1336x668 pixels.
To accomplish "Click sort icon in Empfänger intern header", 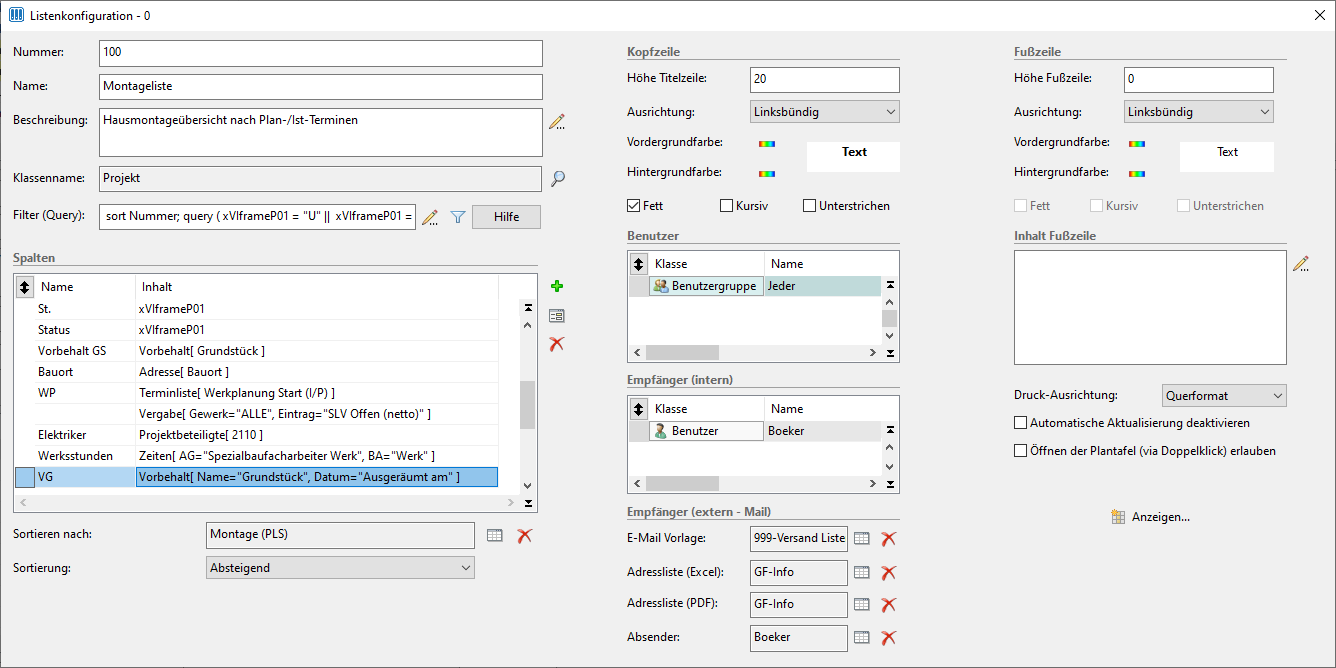I will tap(638, 409).
